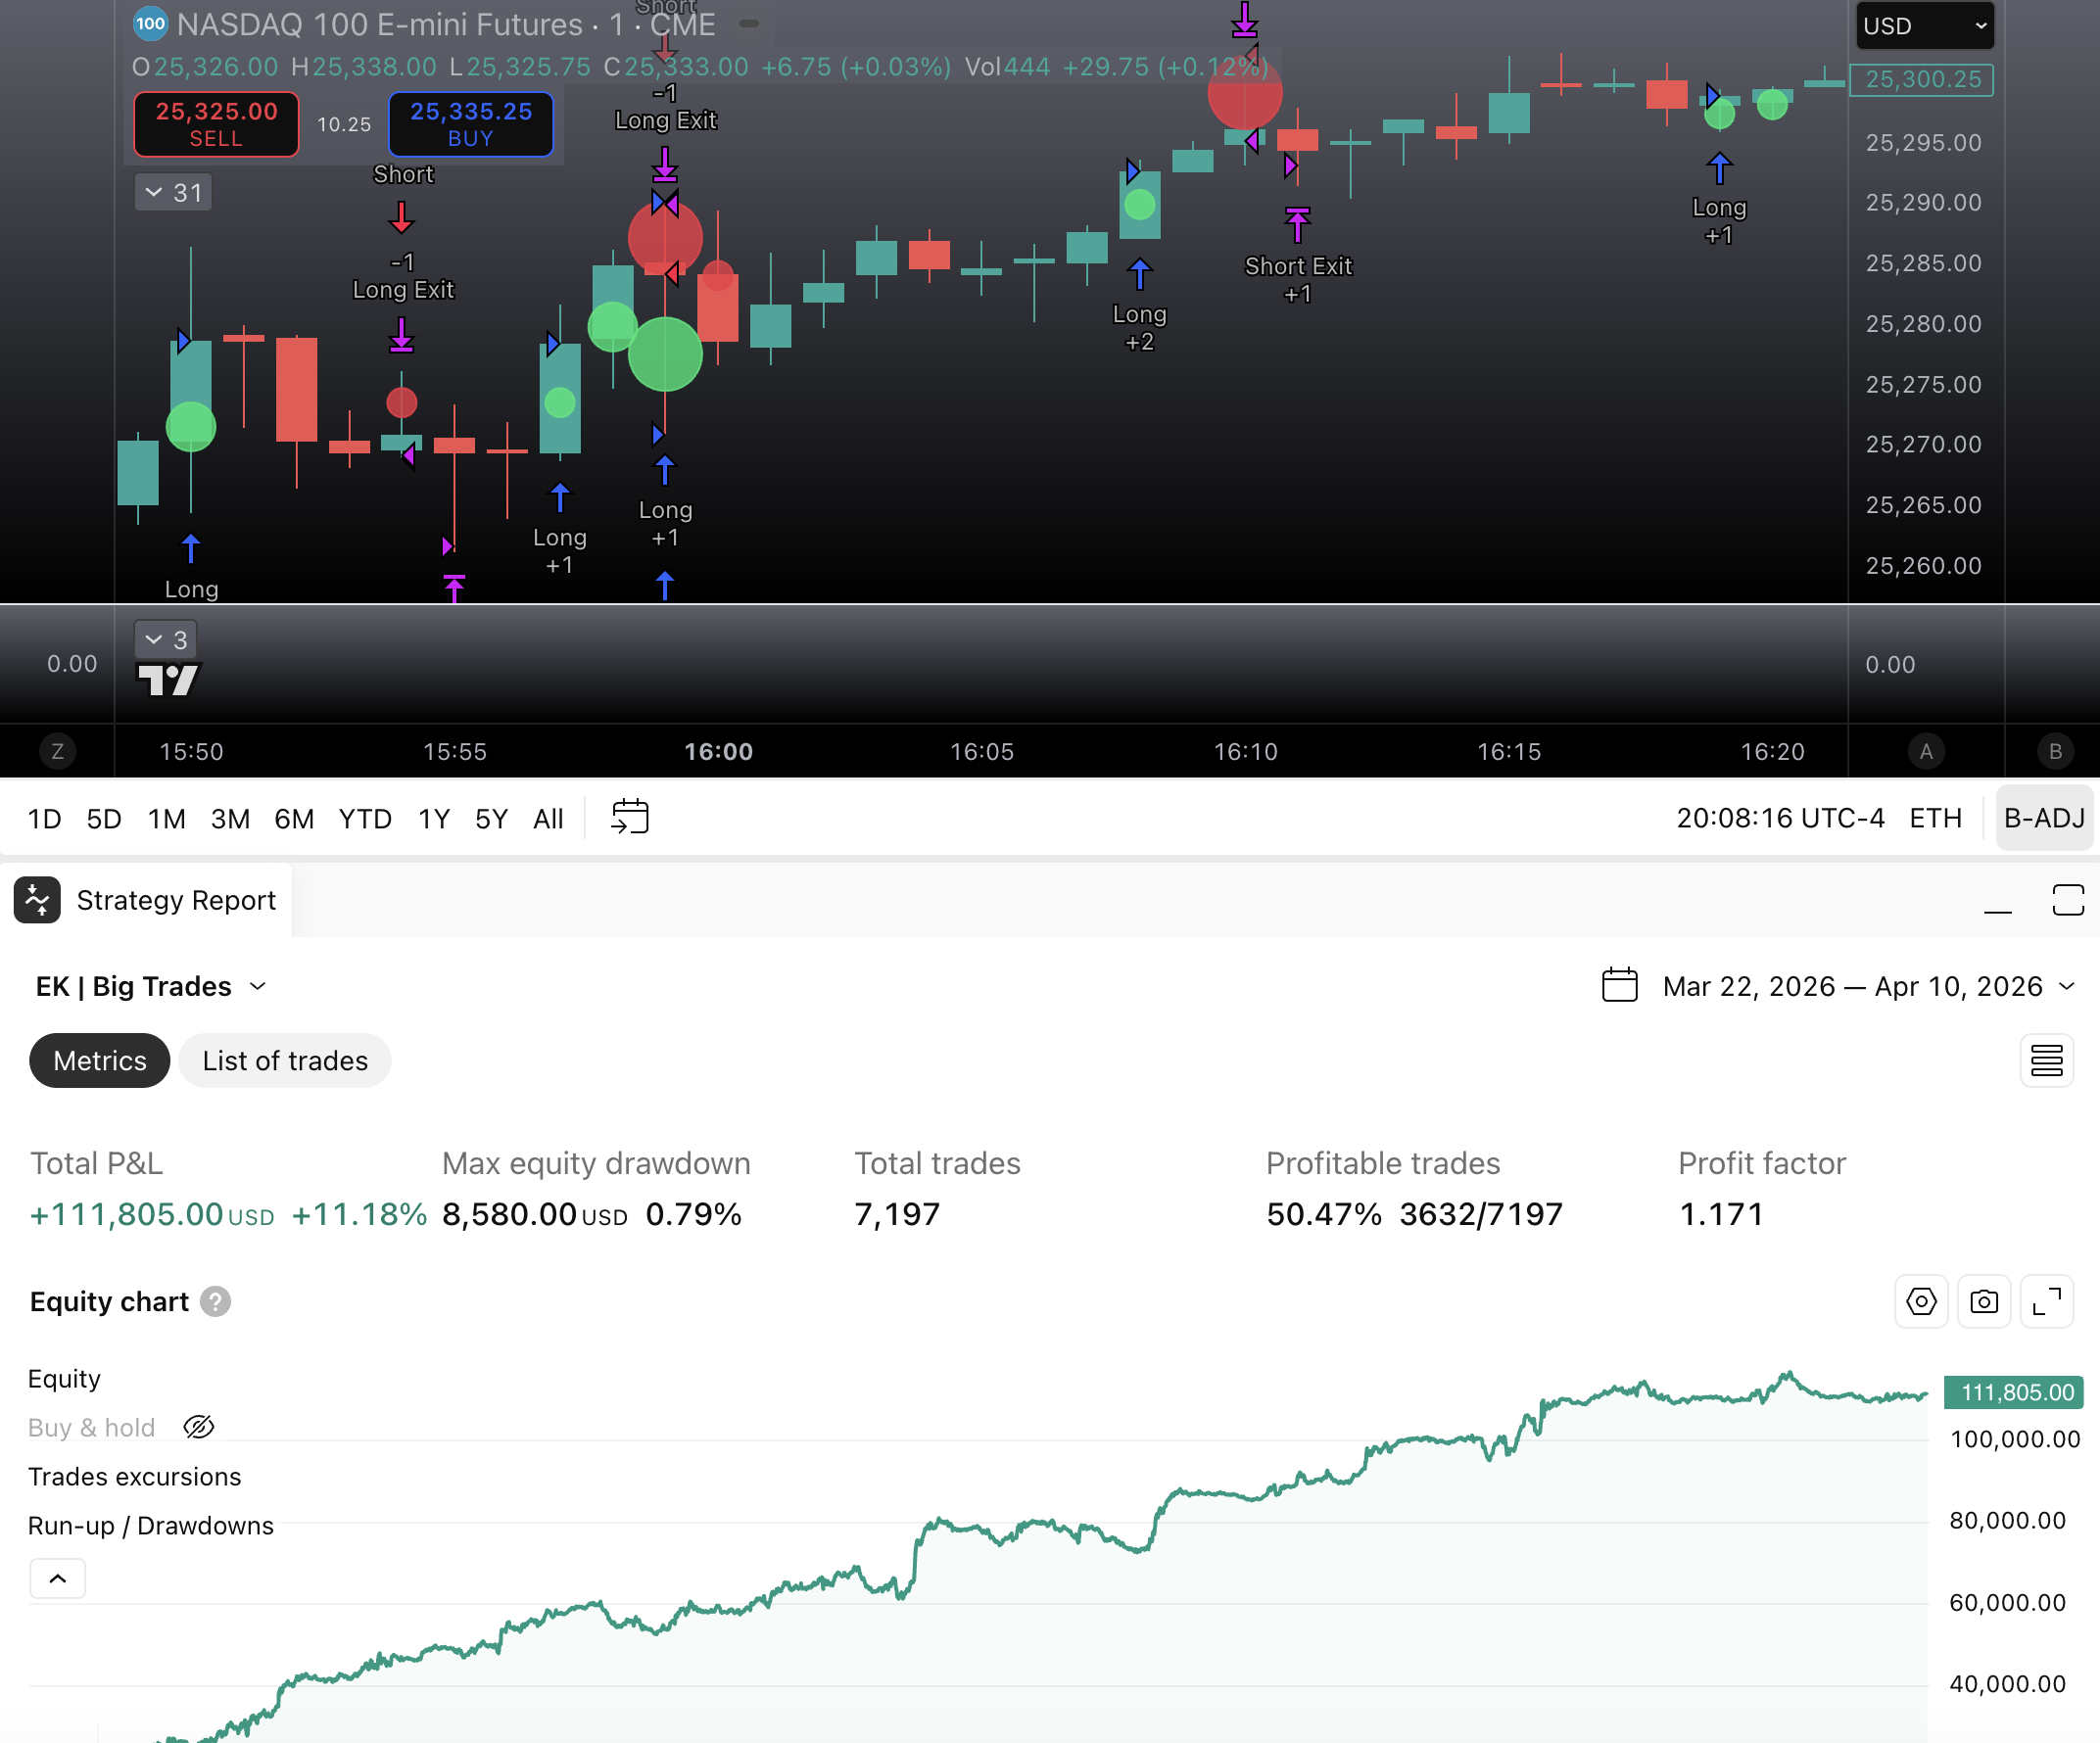
Task: Hide the Buy & hold equity curve
Action: click(199, 1427)
